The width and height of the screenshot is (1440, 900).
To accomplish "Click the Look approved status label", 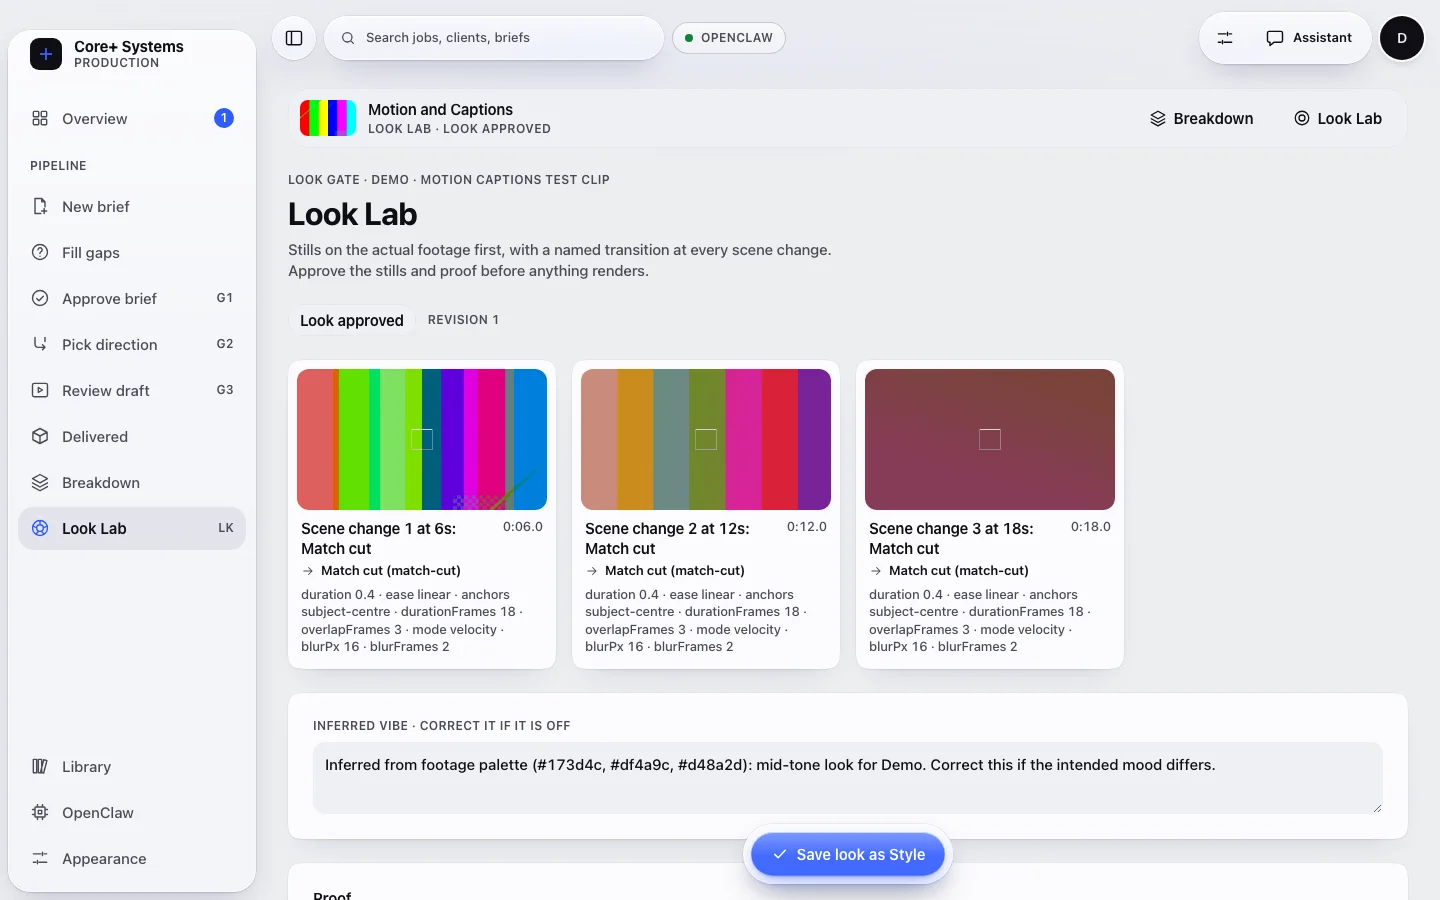I will pos(352,321).
